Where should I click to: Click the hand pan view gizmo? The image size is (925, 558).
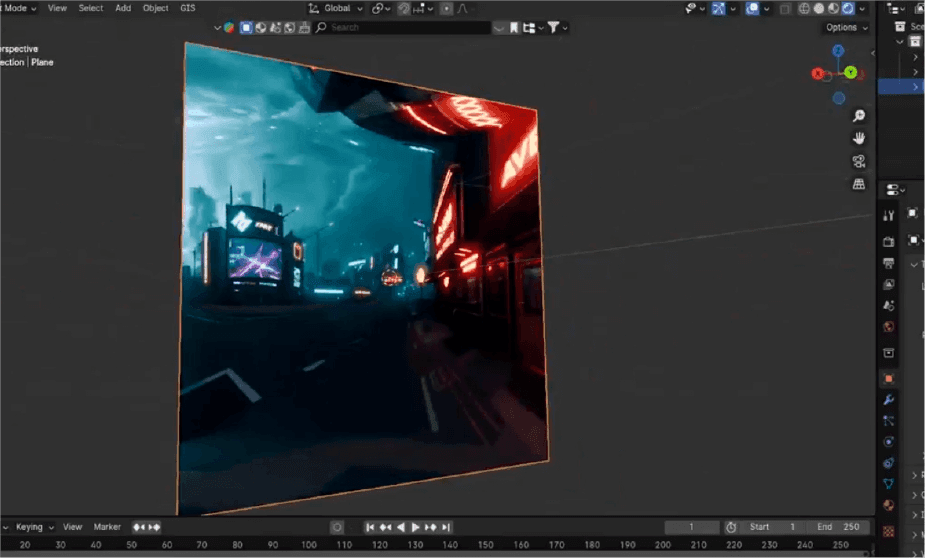[x=859, y=139]
